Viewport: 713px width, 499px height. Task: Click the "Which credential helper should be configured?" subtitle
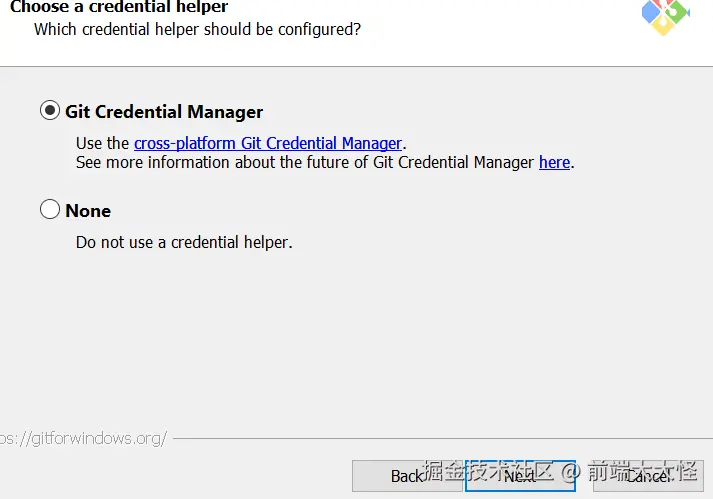pos(197,29)
